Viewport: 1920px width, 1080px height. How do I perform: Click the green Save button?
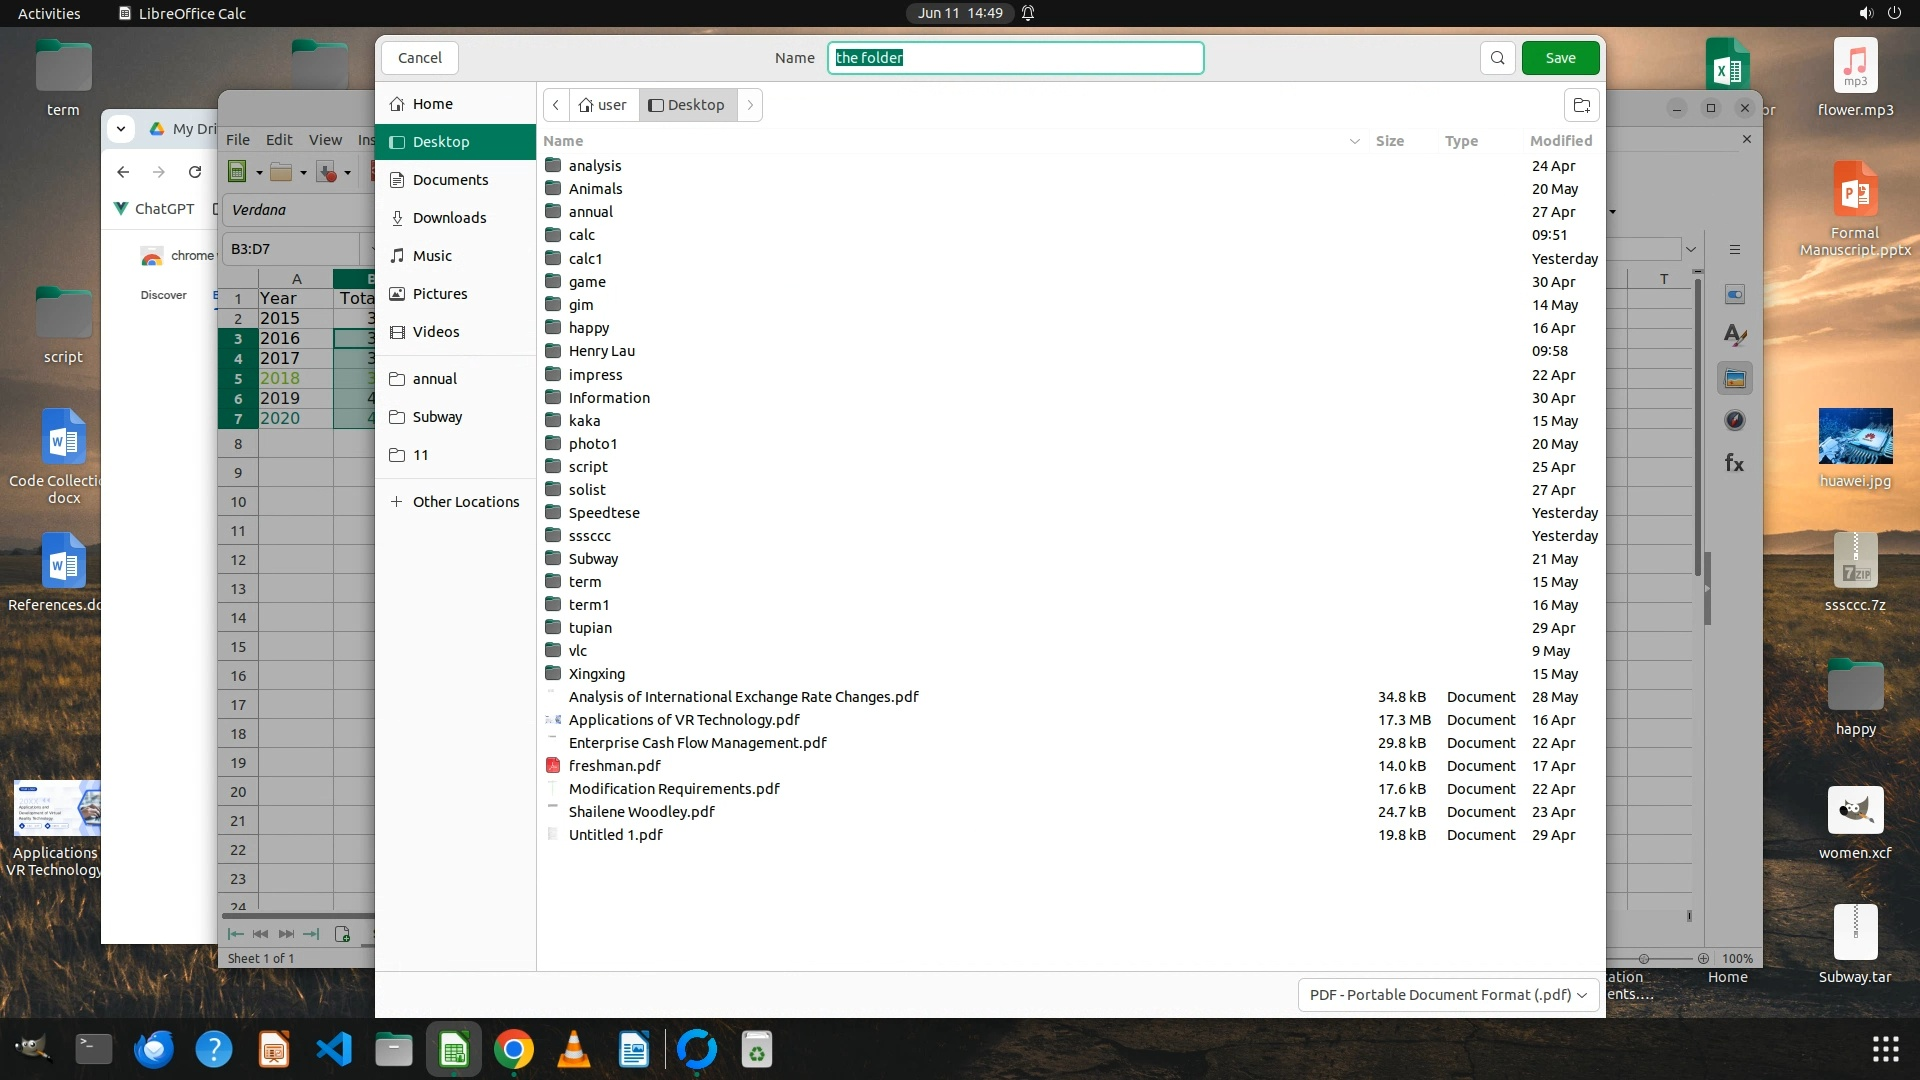[x=1559, y=58]
